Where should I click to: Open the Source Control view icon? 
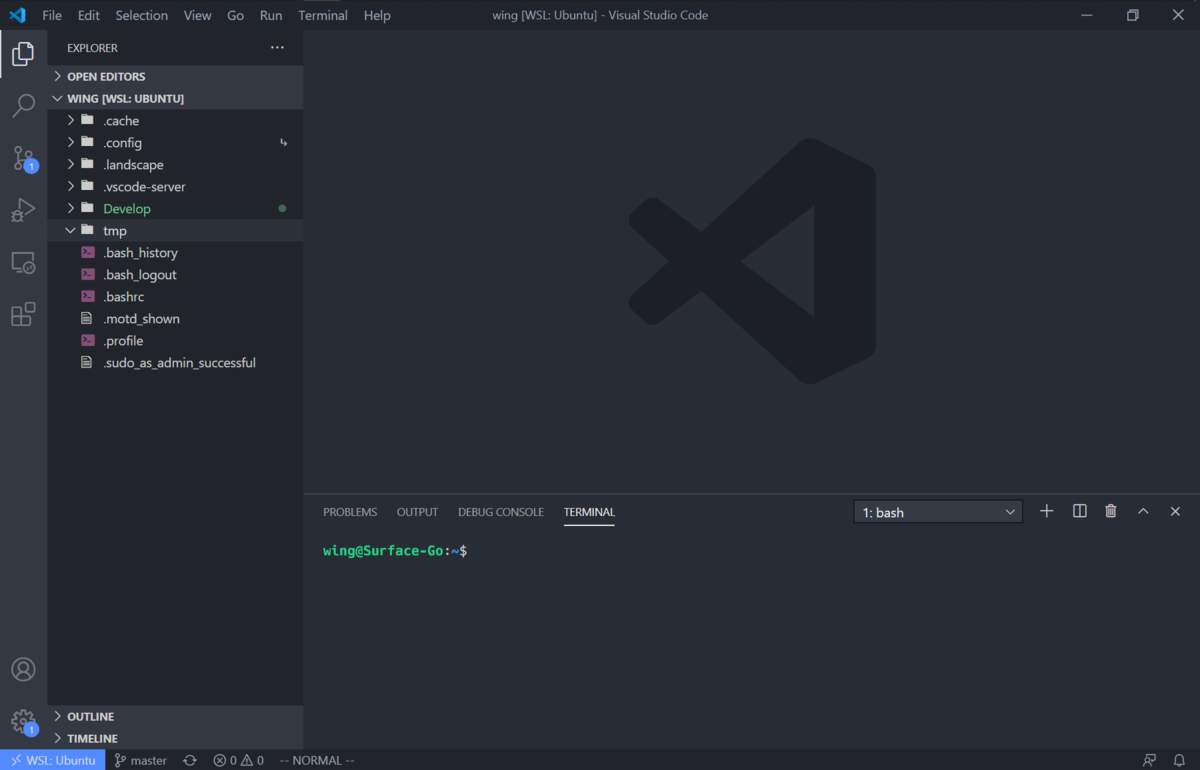point(23,158)
